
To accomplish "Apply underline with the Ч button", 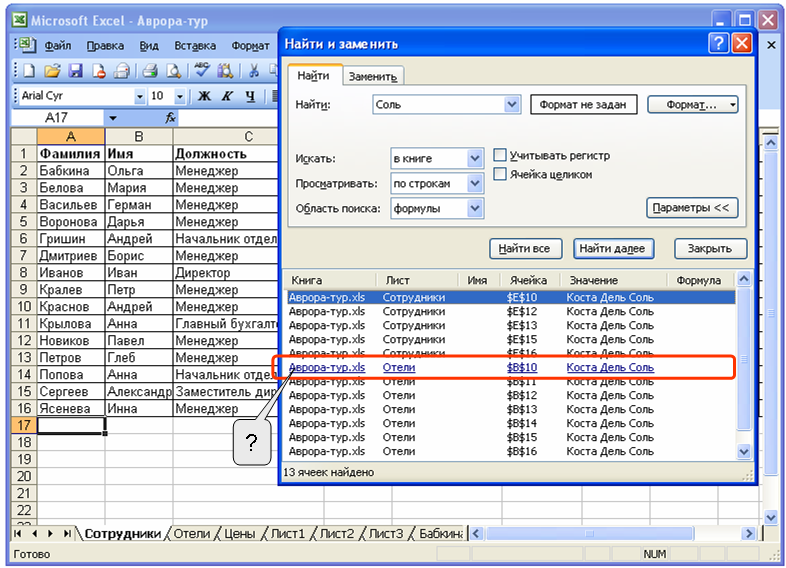I will [250, 96].
